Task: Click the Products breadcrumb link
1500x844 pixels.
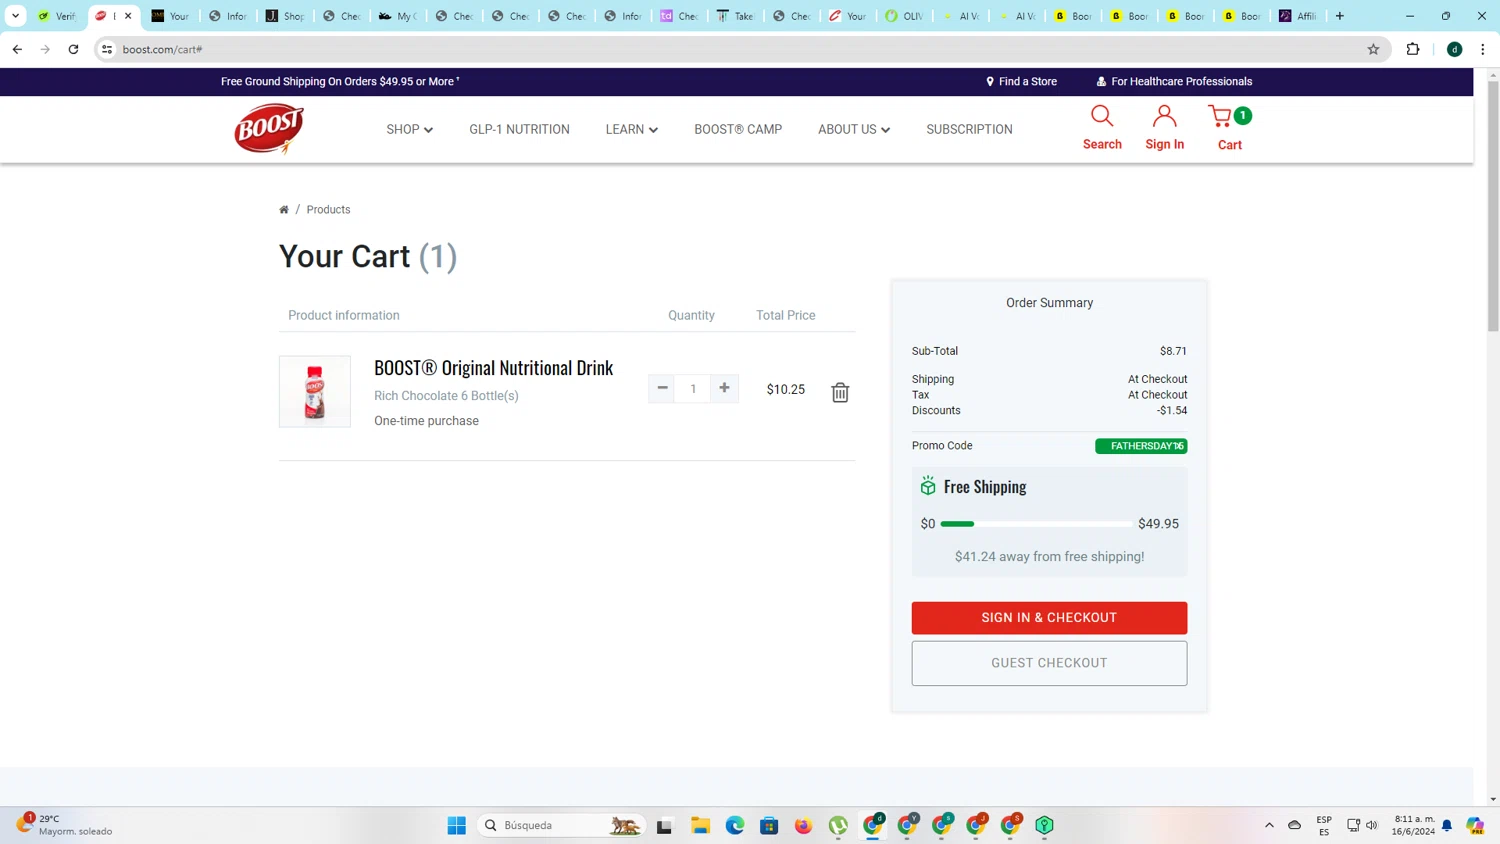Action: [x=328, y=210]
